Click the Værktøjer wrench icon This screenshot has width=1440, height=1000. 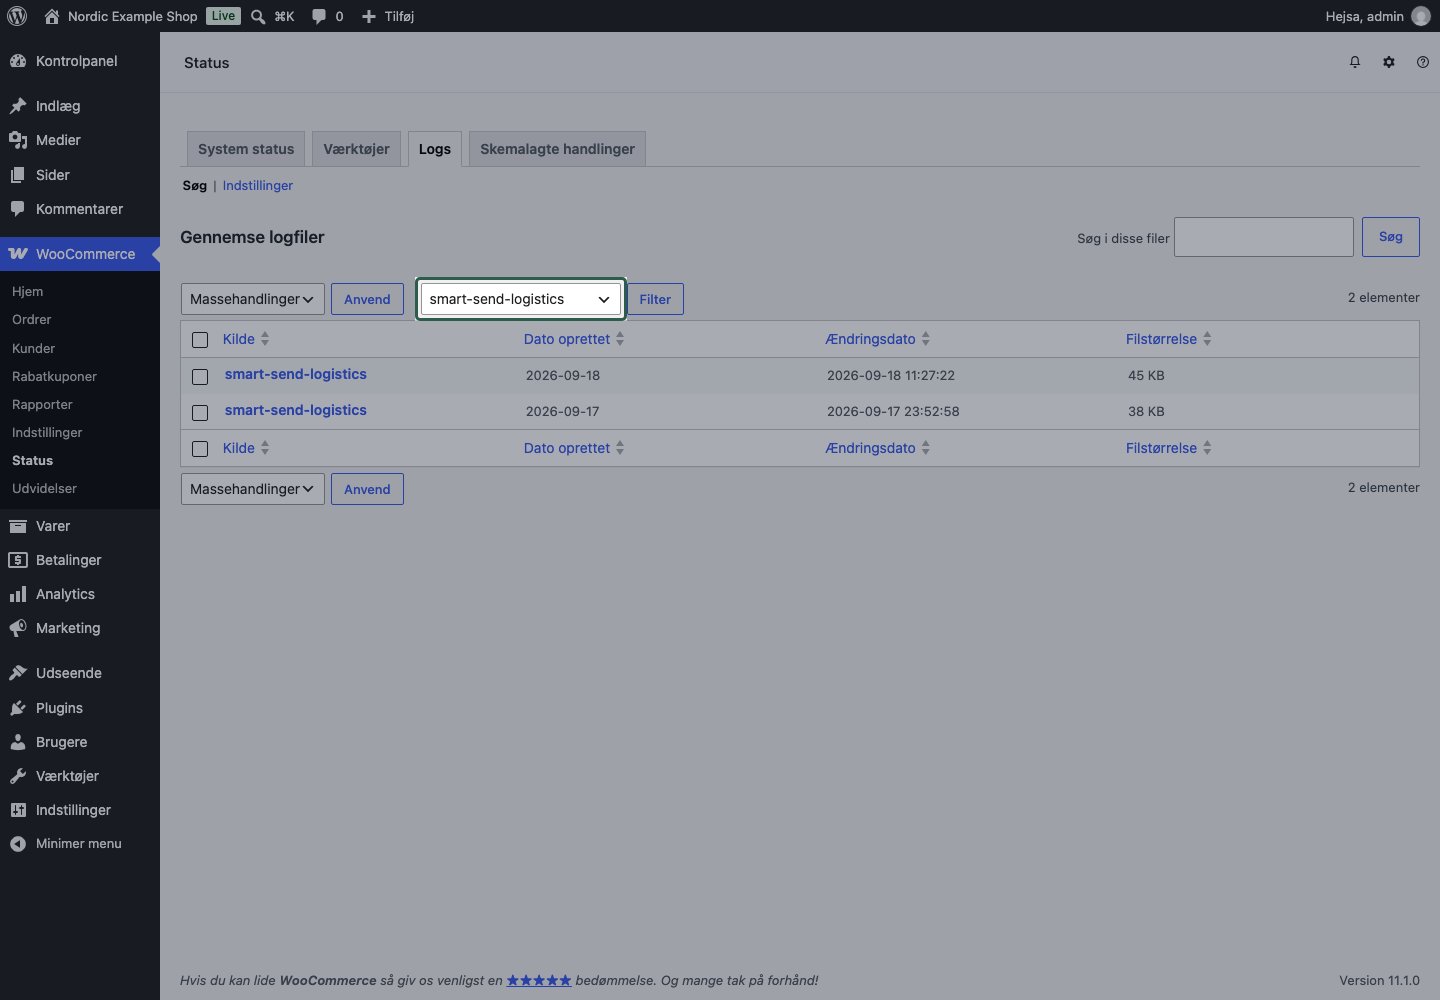tap(18, 776)
